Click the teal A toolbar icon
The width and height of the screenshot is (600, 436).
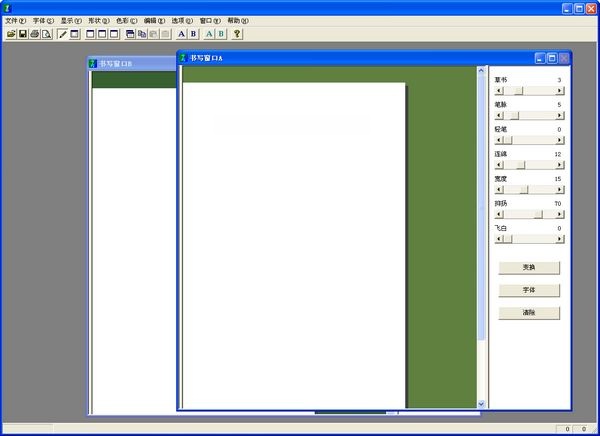click(x=209, y=34)
